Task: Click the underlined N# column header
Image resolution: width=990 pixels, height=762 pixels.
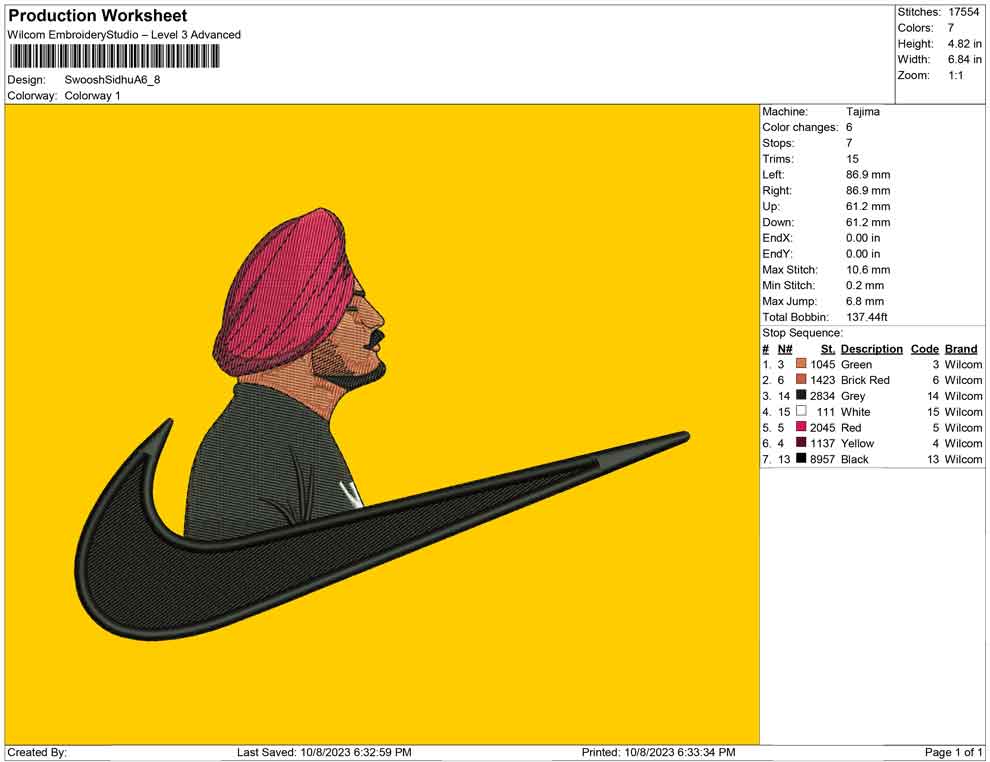Action: pyautogui.click(x=785, y=349)
